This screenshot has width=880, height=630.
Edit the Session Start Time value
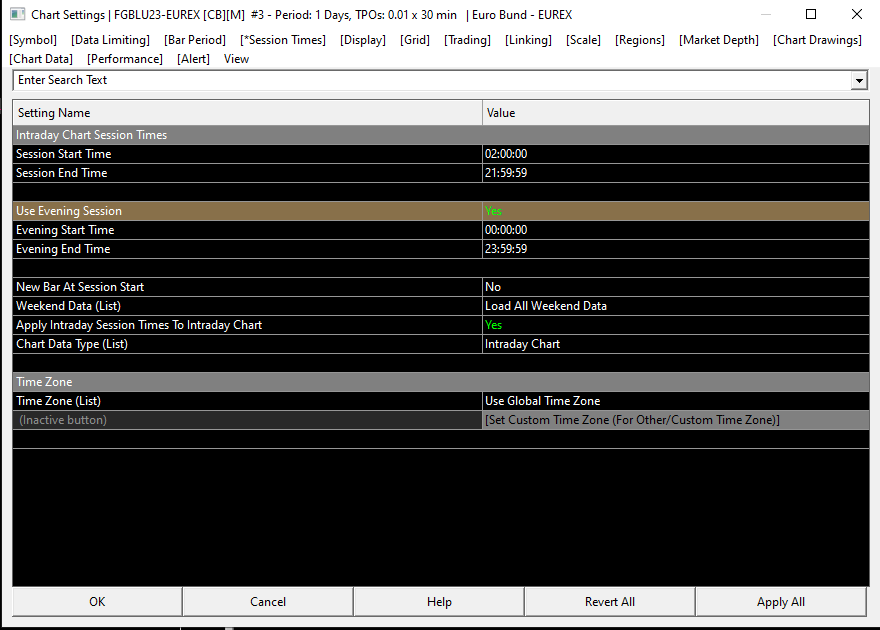[x=675, y=154]
